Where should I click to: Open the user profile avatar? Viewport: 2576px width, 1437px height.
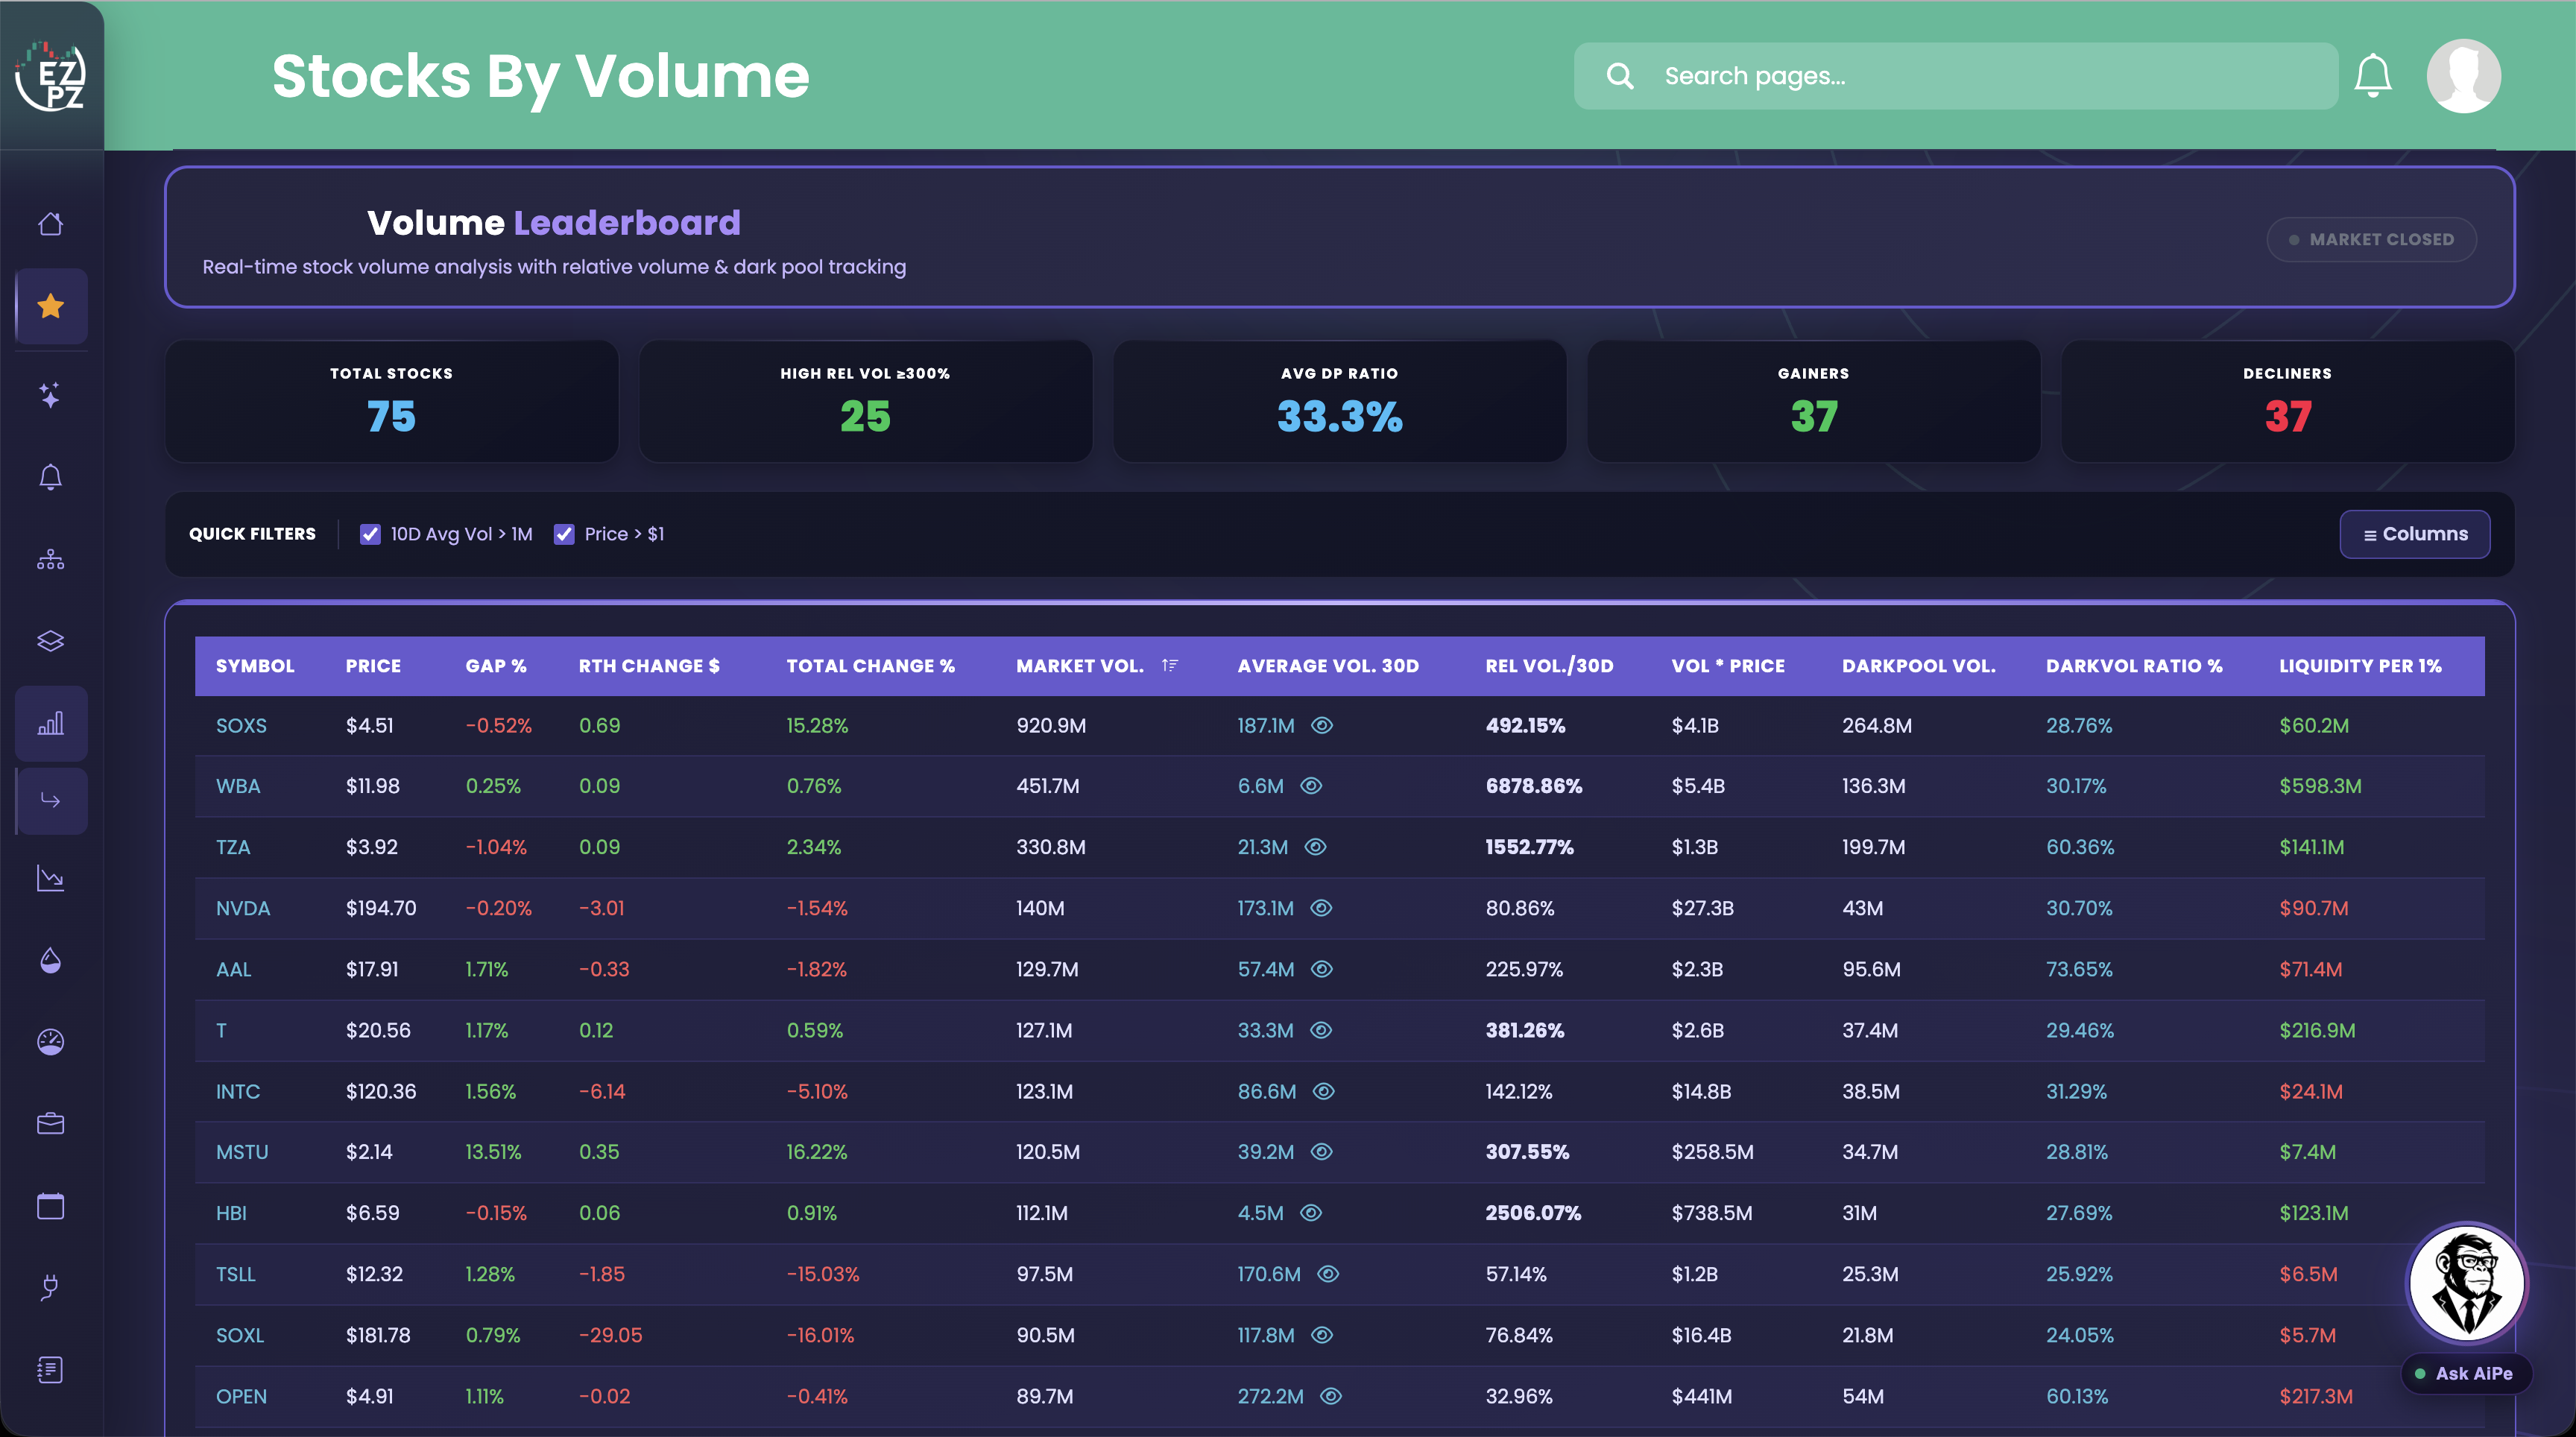(x=2463, y=76)
